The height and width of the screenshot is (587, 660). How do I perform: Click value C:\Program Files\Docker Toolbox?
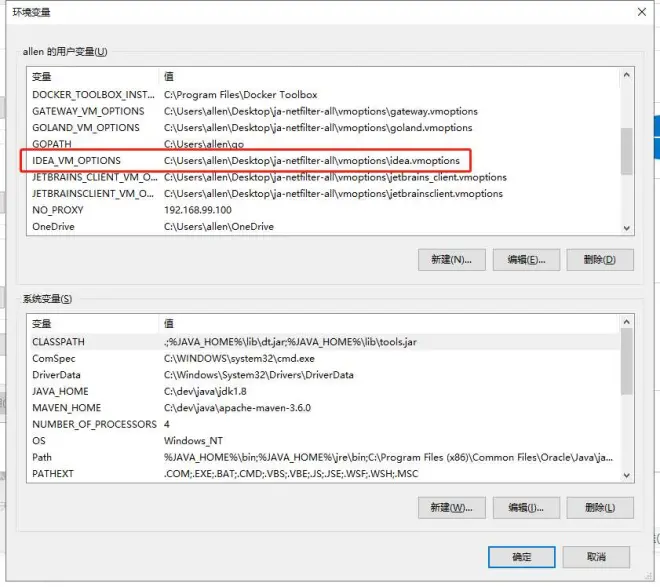point(241,95)
